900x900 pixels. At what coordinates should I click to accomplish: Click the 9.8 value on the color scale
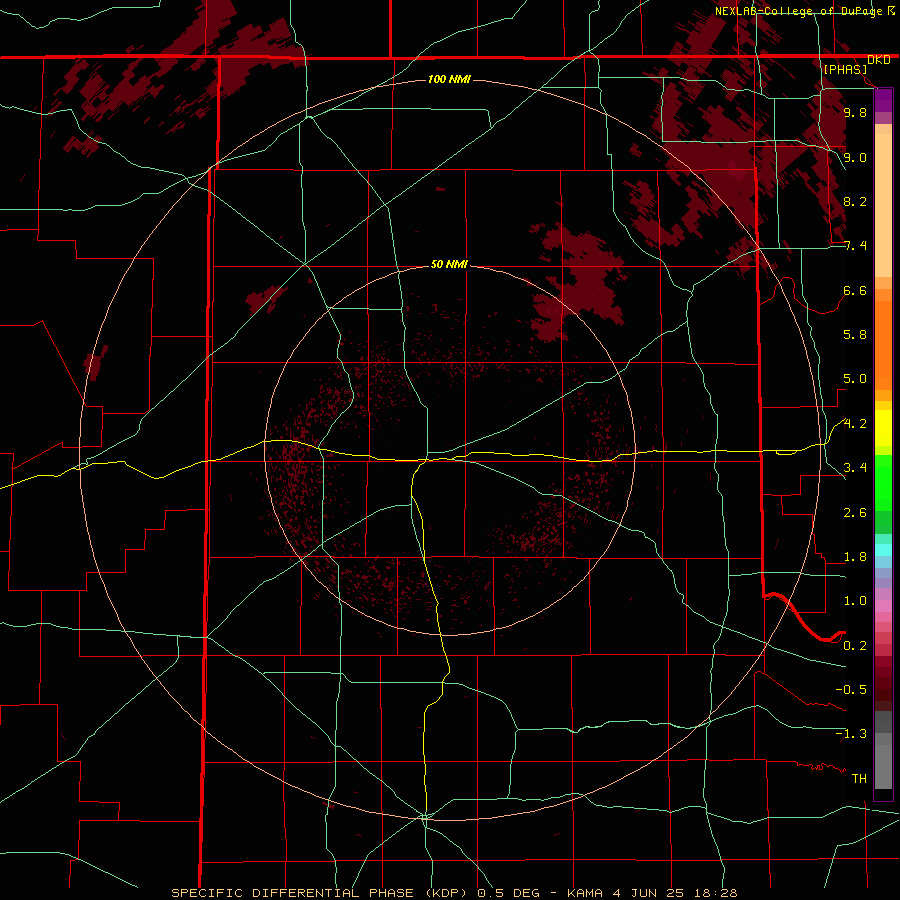tap(855, 112)
